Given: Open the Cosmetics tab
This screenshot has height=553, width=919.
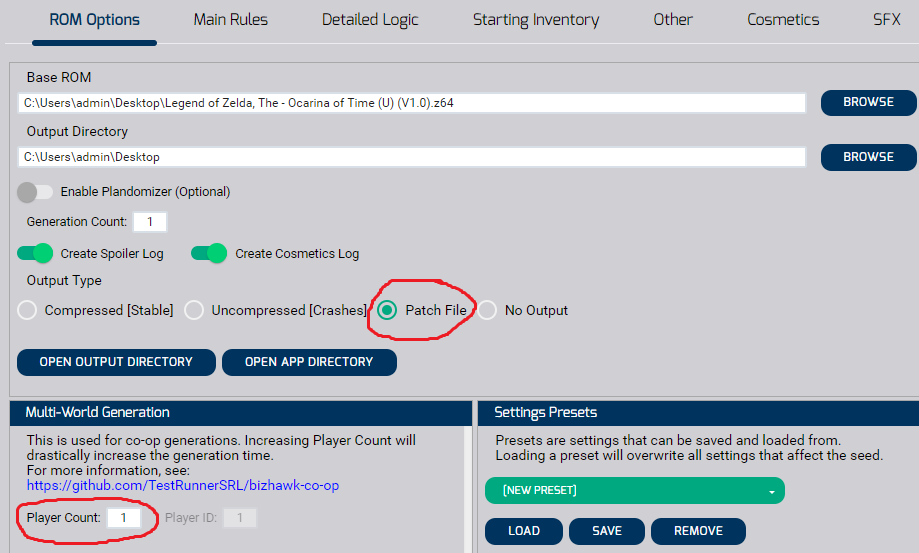Looking at the screenshot, I should tap(783, 20).
